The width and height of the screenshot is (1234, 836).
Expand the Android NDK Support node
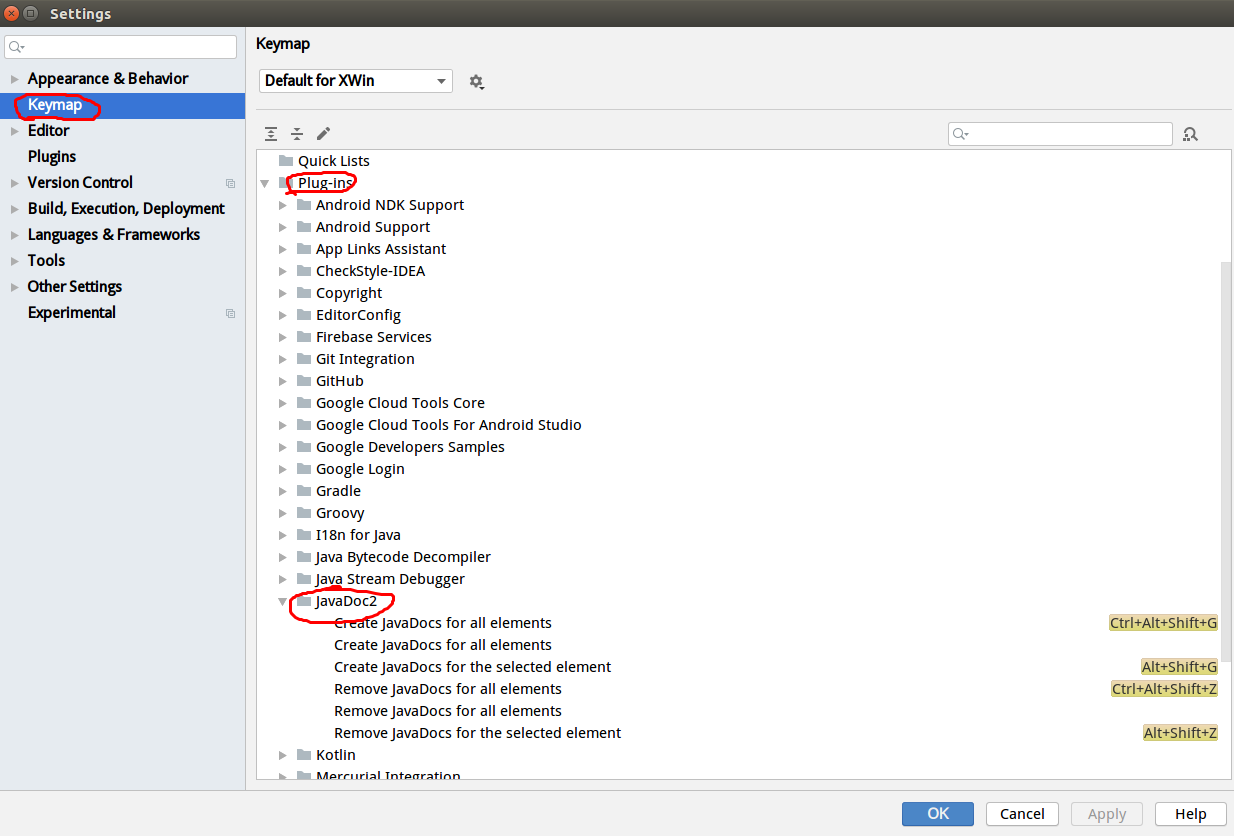pos(283,204)
